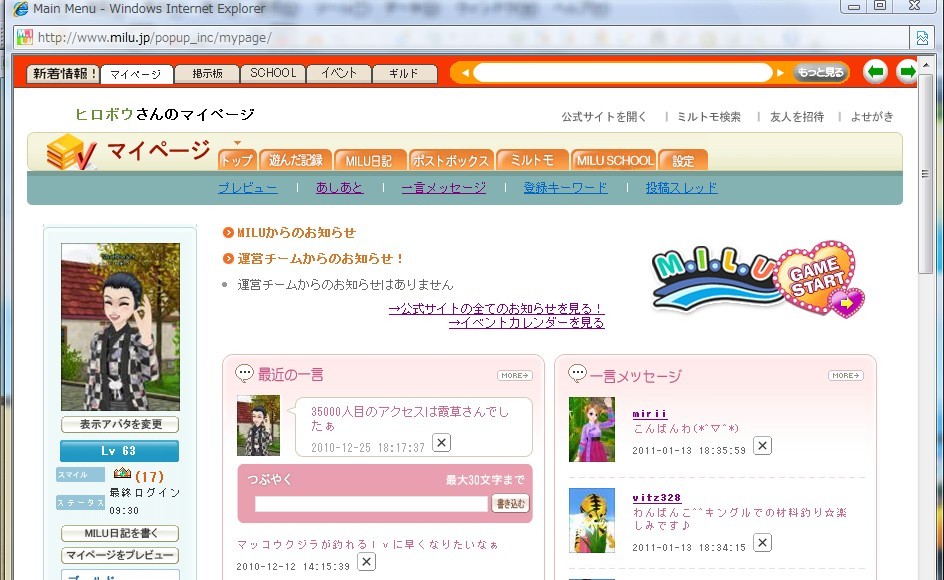Click the green back arrow icon
Image resolution: width=944 pixels, height=580 pixels.
(875, 72)
